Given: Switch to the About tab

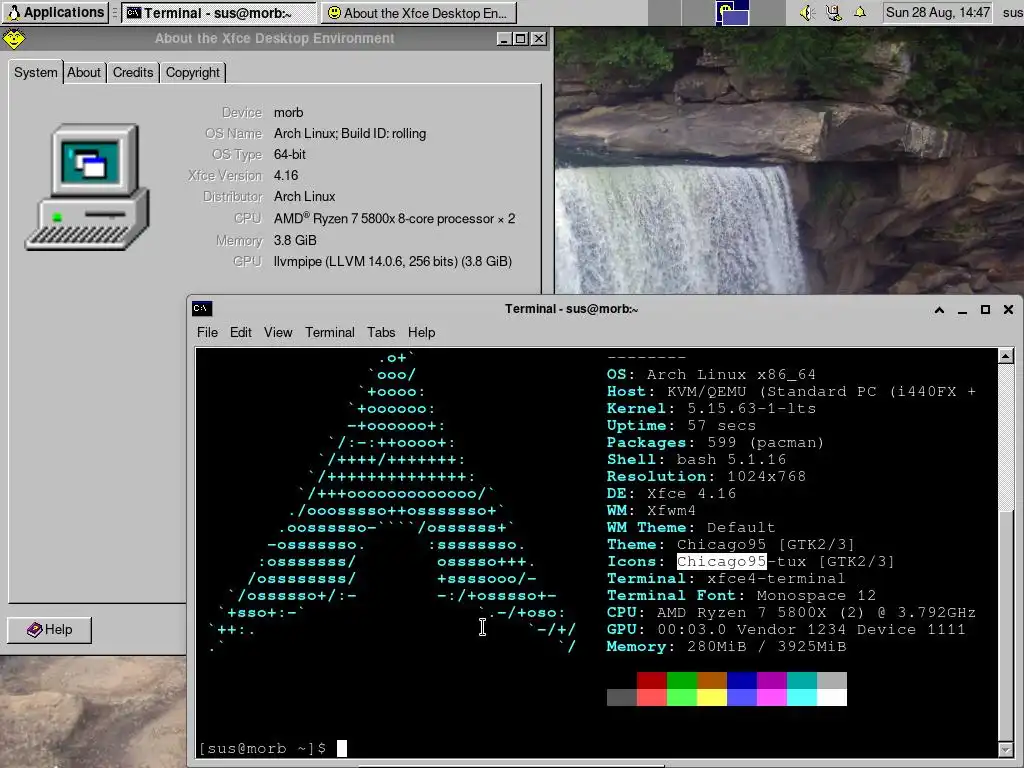Looking at the screenshot, I should tap(84, 72).
